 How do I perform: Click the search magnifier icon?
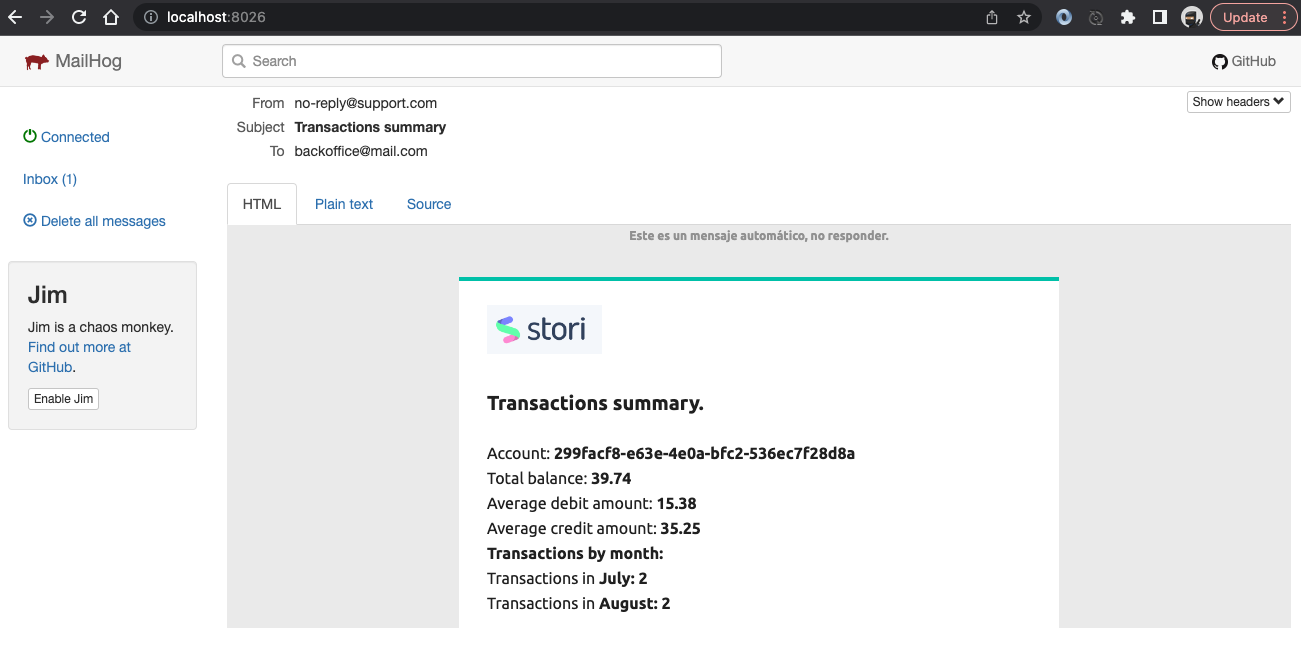tap(239, 61)
